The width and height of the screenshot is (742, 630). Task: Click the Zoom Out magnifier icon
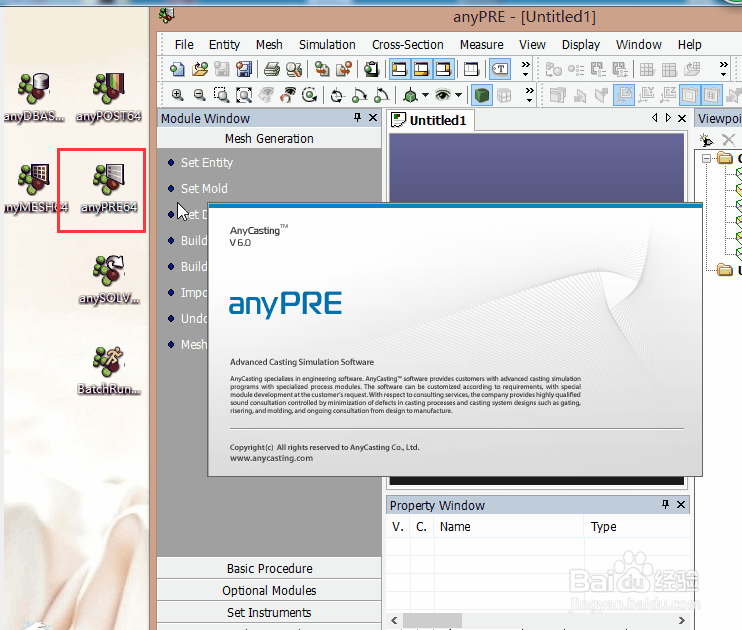tap(199, 95)
